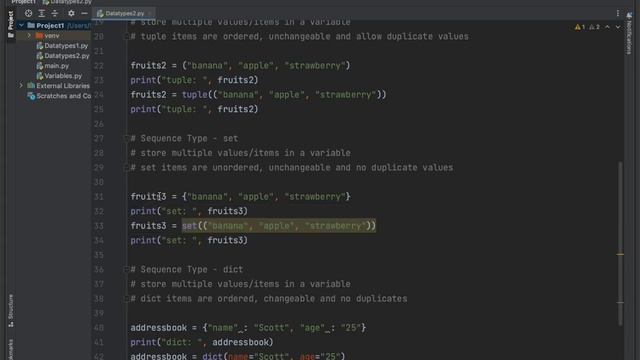The height and width of the screenshot is (360, 640).
Task: Select Scratches and Consoles node
Action: tap(64, 96)
